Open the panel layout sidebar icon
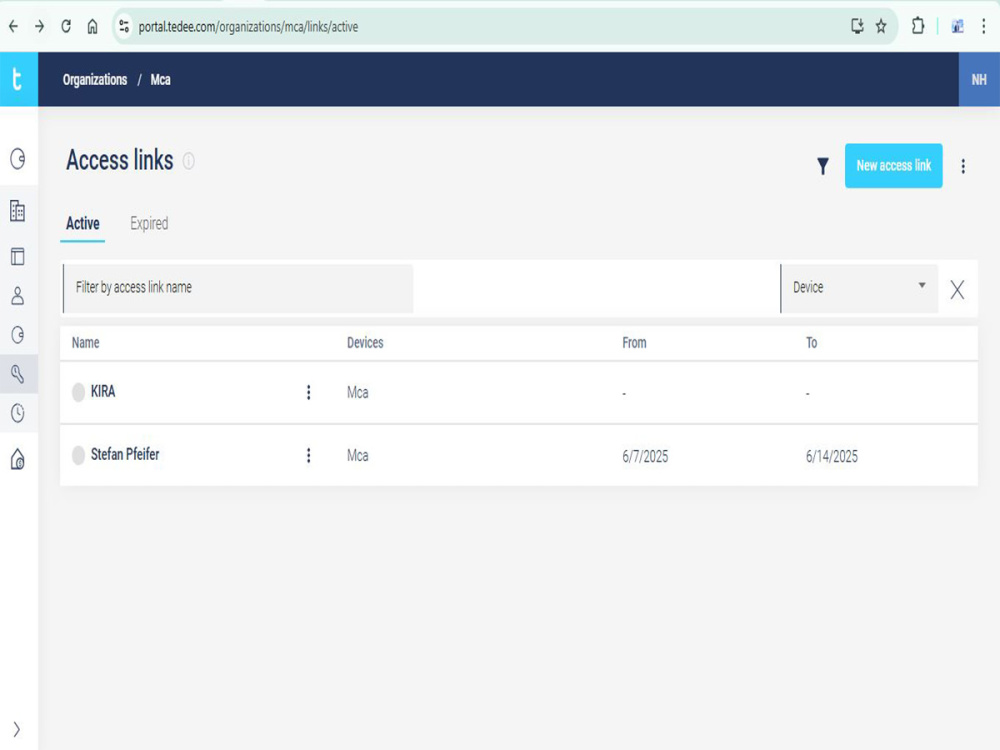The image size is (1000, 750). [18, 256]
